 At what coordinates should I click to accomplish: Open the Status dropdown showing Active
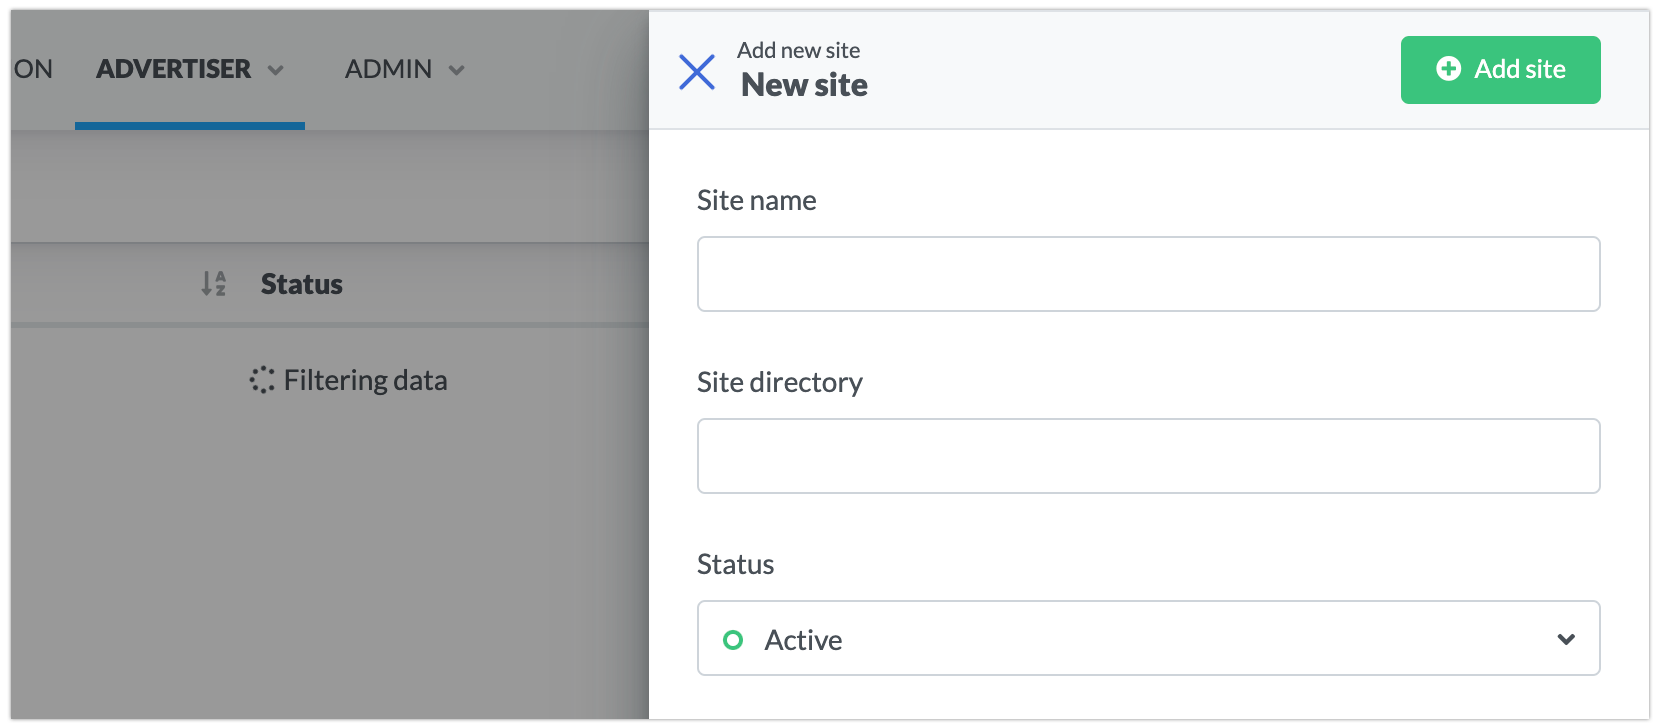[1148, 638]
